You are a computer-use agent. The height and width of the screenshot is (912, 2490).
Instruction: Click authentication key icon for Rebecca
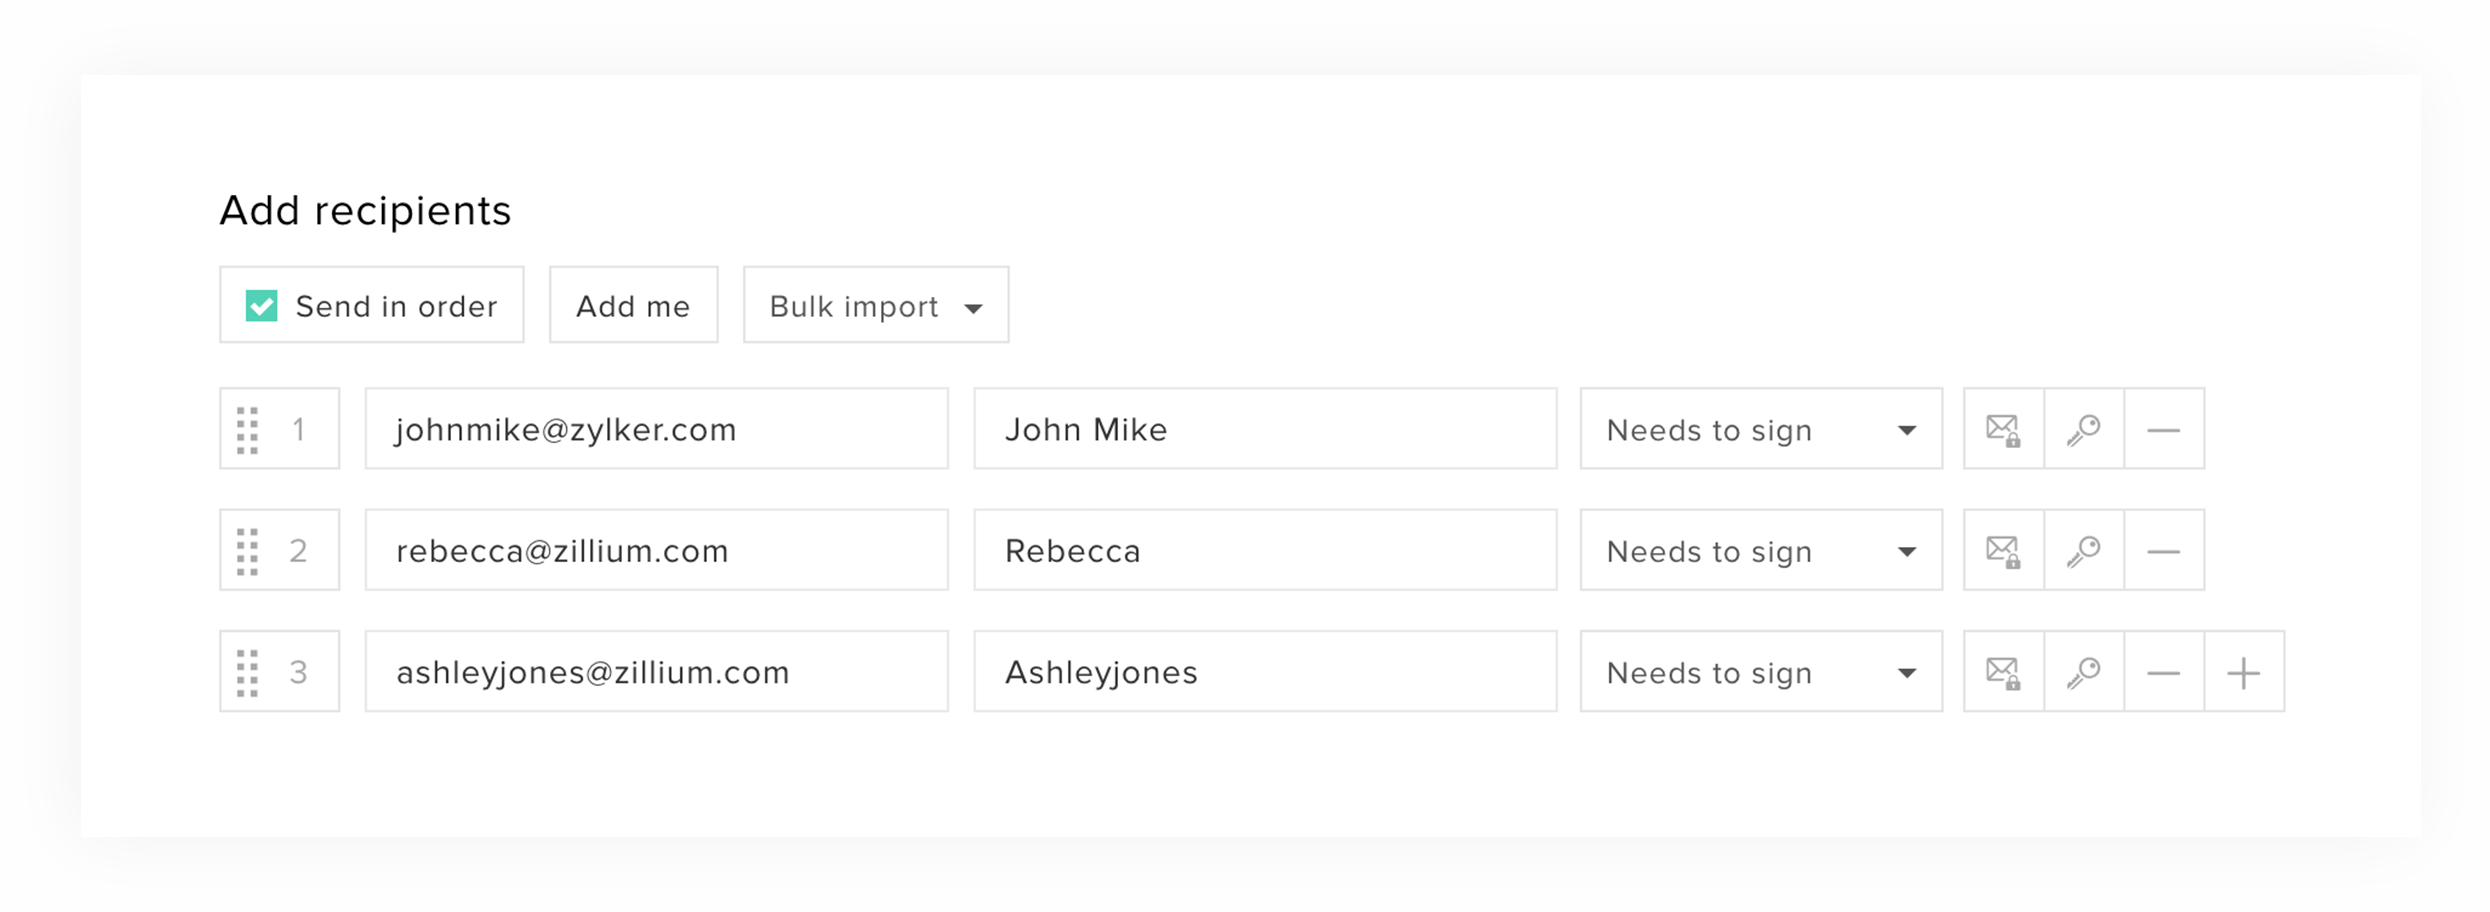point(2084,551)
